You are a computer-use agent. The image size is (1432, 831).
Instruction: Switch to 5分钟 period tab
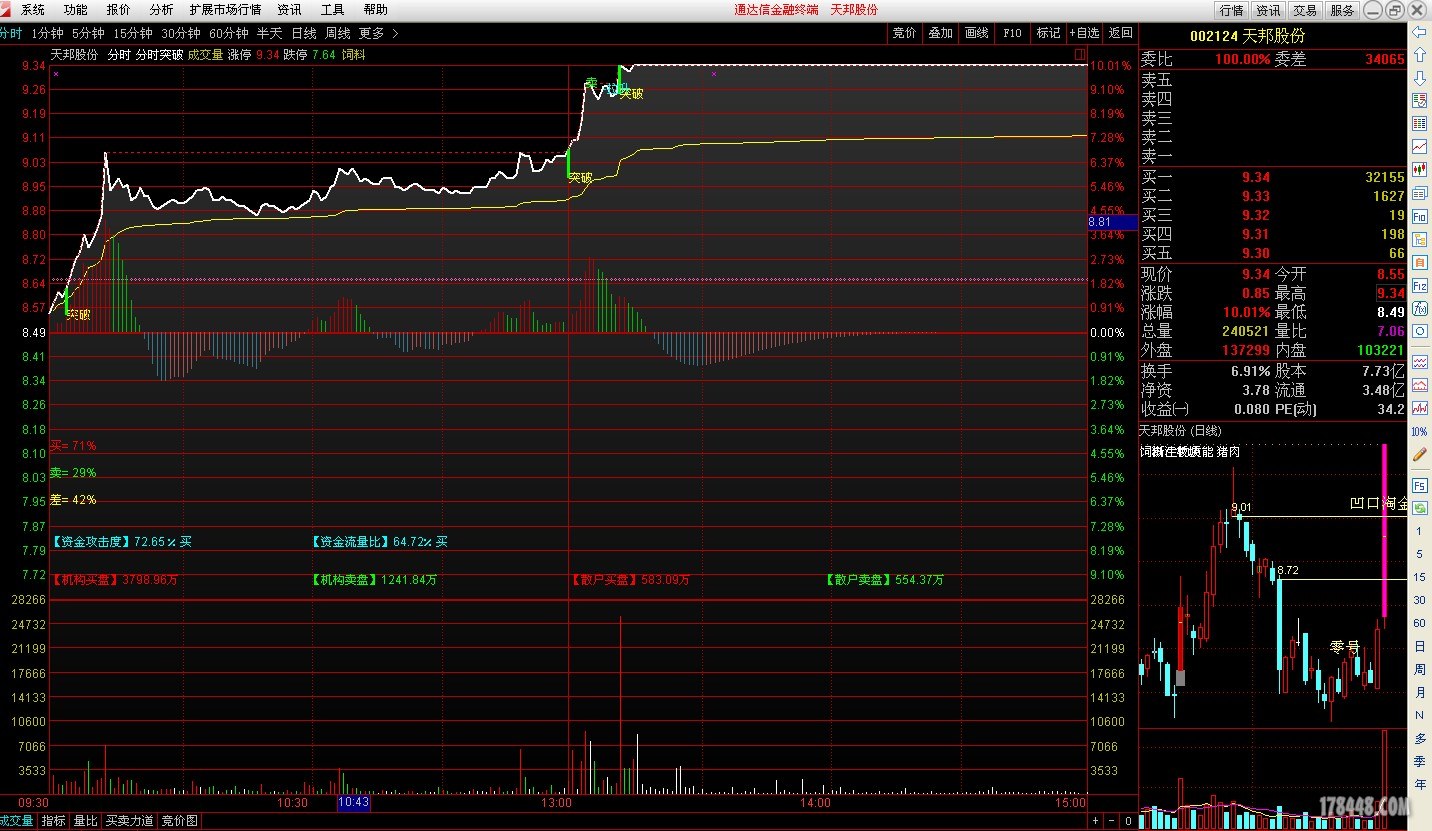coord(87,33)
